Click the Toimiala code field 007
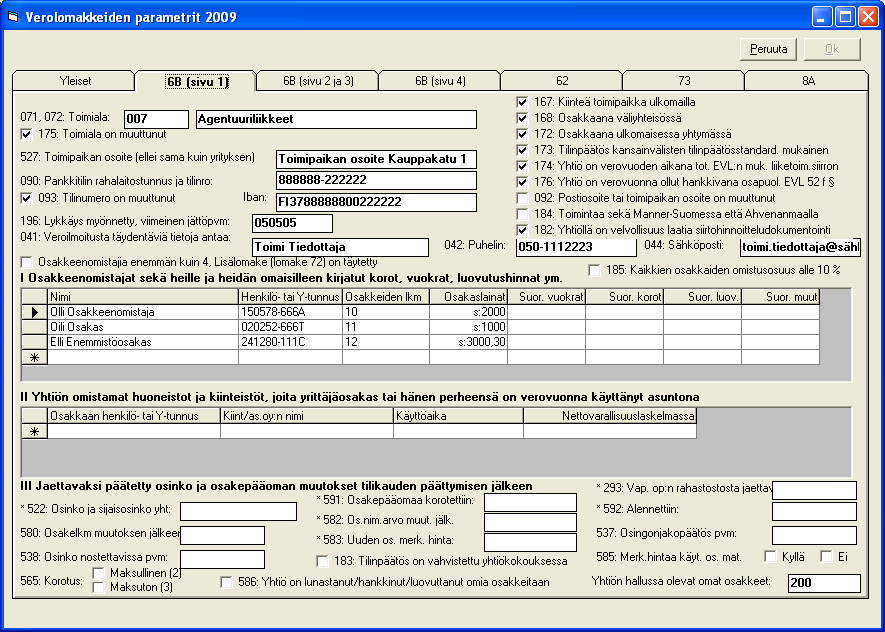Screen dimensions: 885x632 point(156,119)
